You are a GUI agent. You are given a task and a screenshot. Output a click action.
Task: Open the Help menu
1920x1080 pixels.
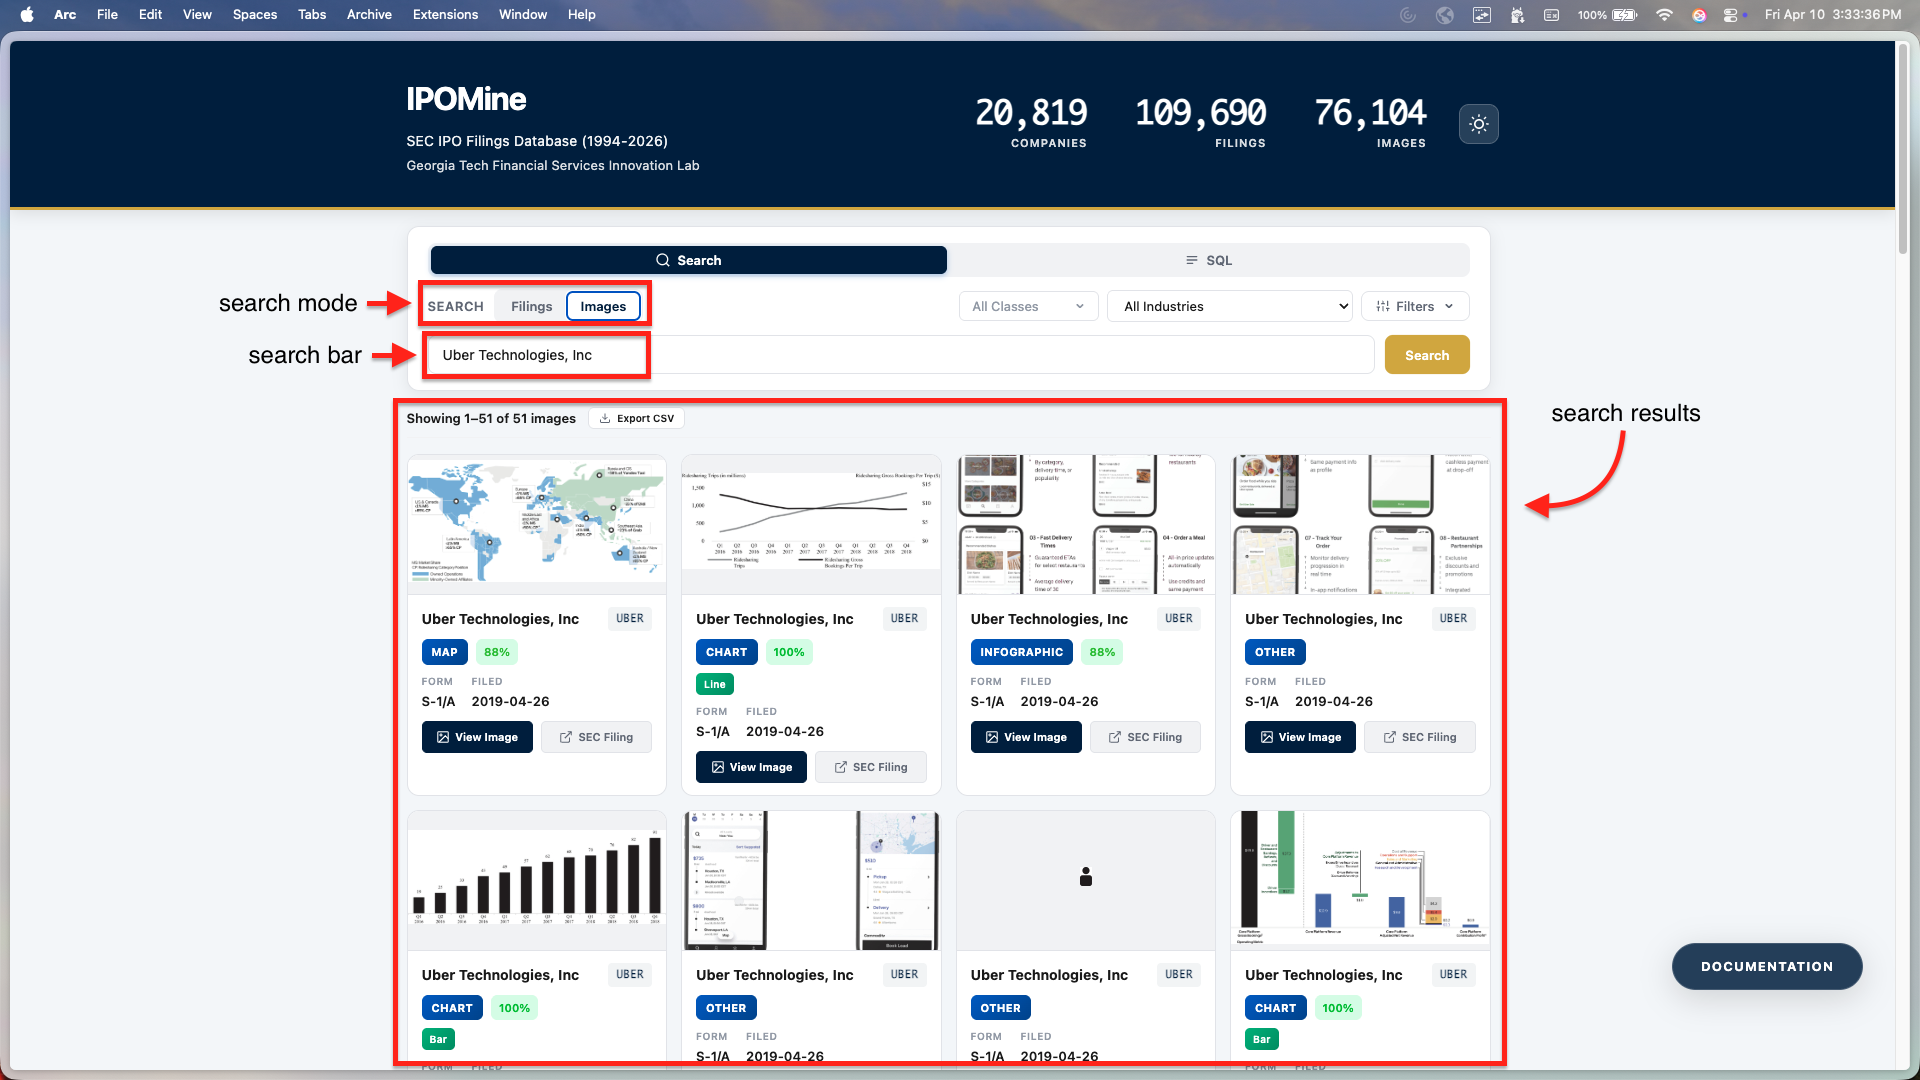[582, 14]
